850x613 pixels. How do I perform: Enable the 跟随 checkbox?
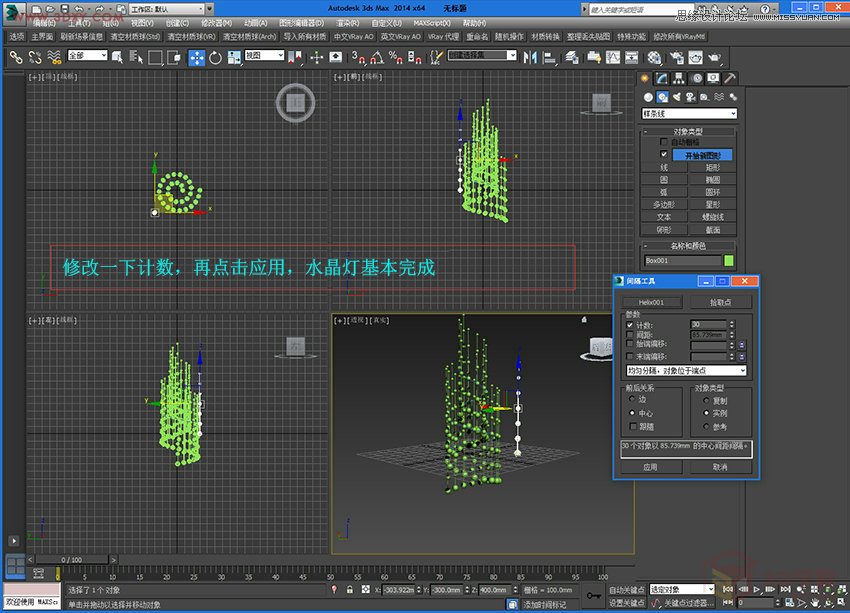(633, 427)
